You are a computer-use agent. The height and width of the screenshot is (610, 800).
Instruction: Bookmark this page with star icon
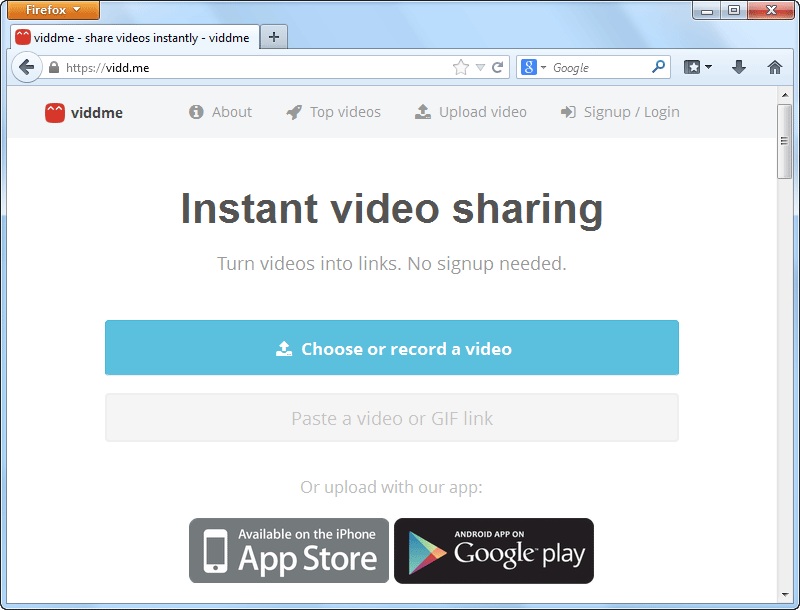coord(460,68)
